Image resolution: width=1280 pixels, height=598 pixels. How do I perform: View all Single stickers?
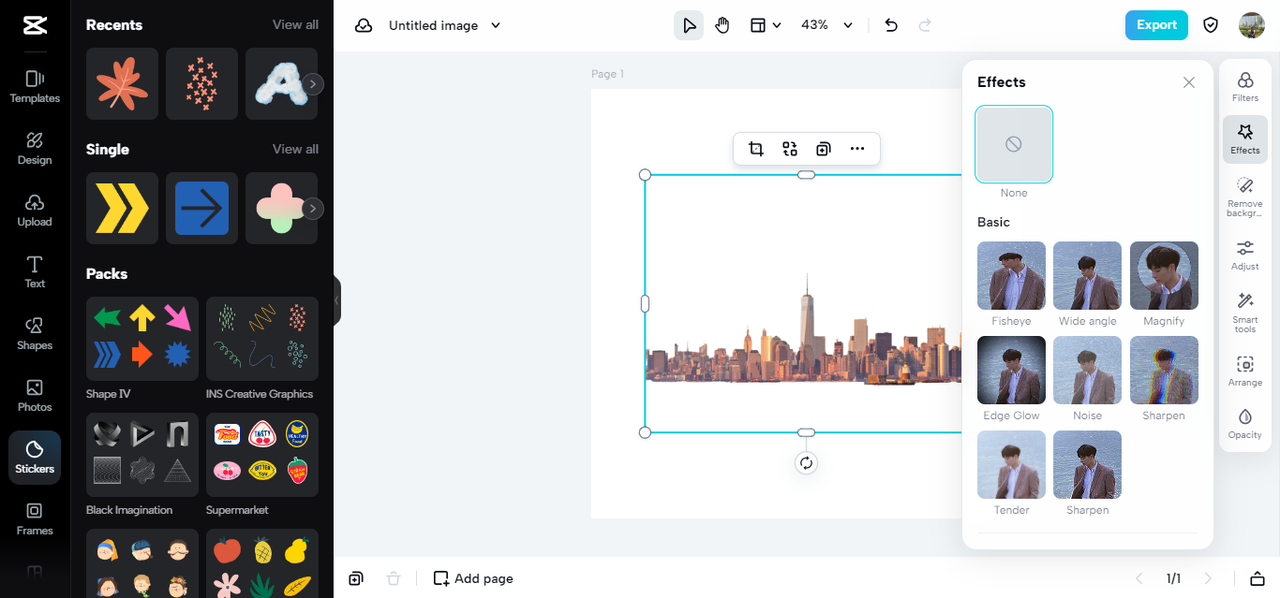296,149
